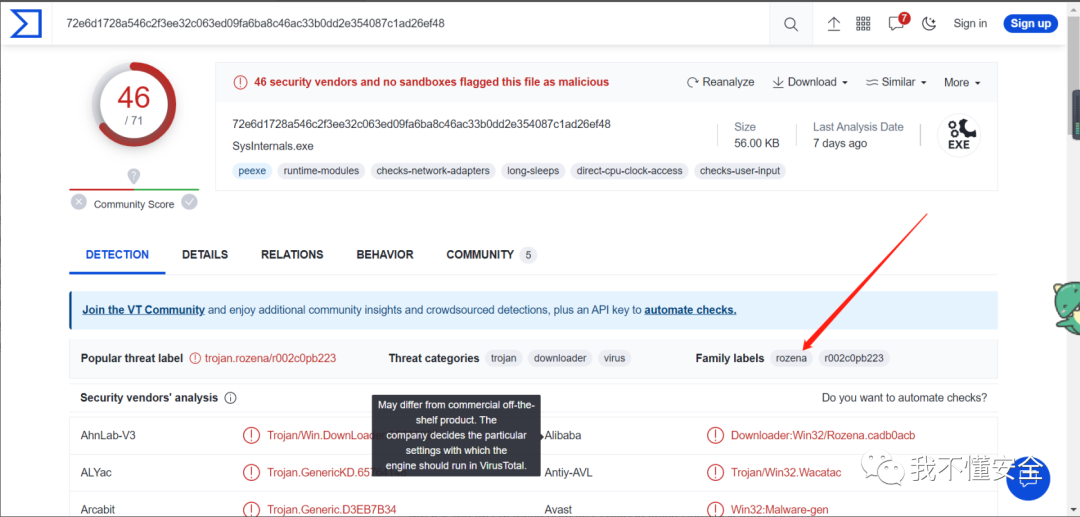
Task: Click the runtime-modules tag
Action: tap(322, 171)
